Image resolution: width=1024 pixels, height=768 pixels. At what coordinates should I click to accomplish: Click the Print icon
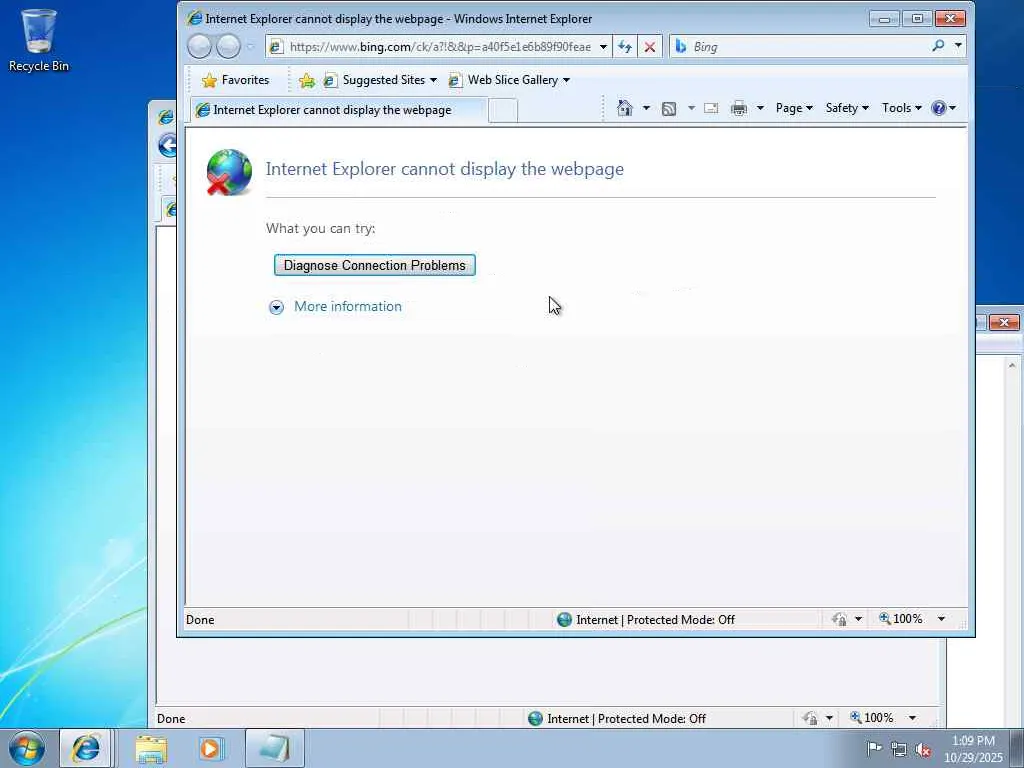tap(739, 108)
